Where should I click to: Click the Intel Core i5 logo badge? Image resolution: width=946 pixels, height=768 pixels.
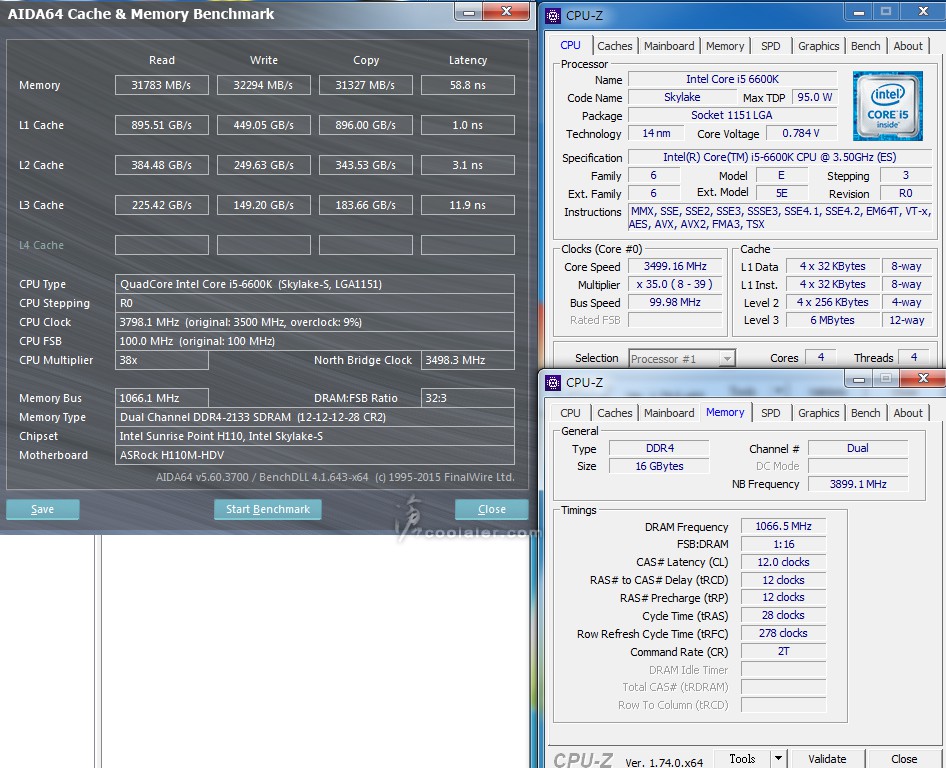[x=887, y=106]
